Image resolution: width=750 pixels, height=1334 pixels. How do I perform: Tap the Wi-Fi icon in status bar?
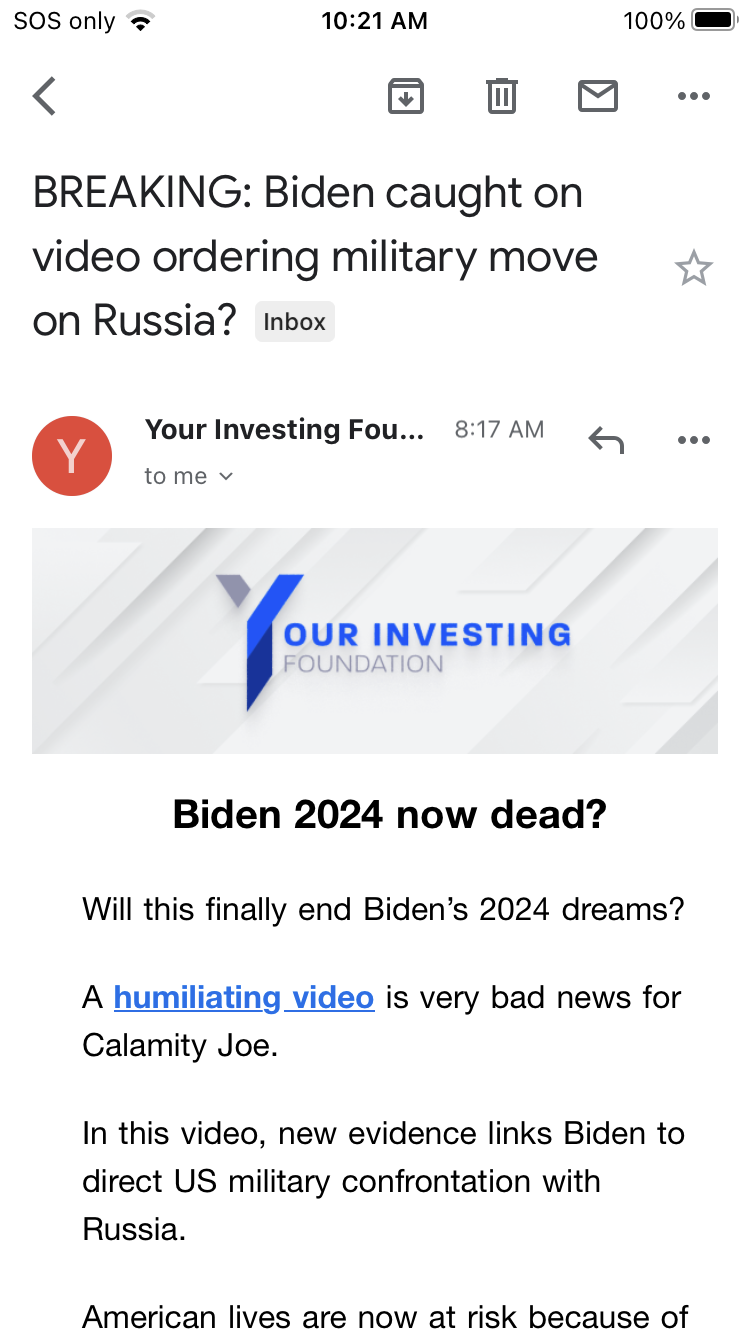pos(141,21)
